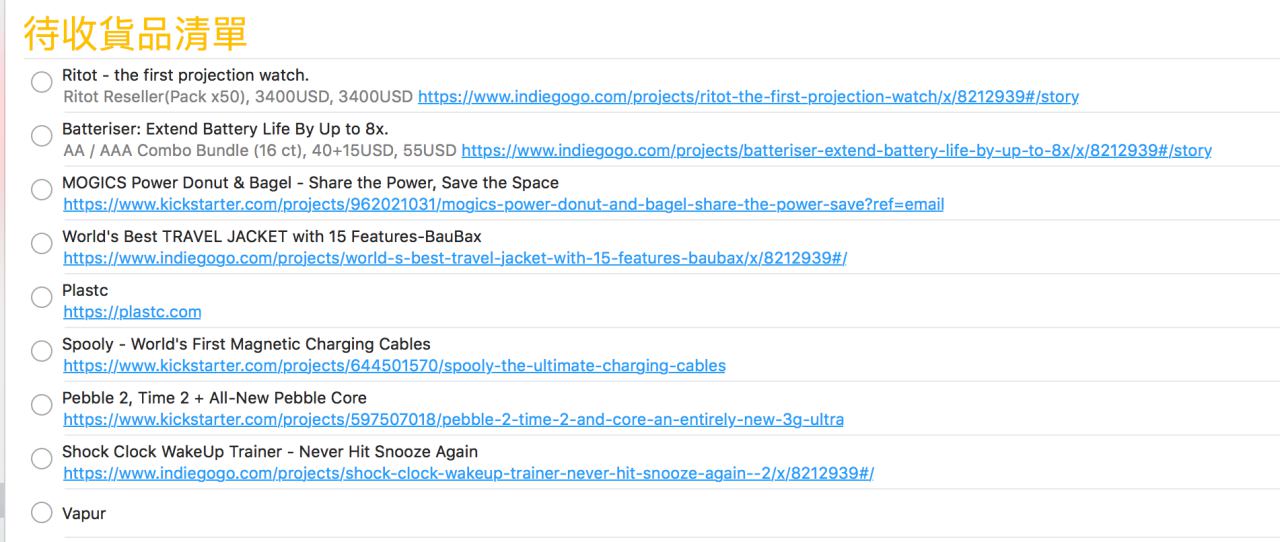This screenshot has width=1280, height=542.
Task: Open the Spooly Kickstarter charging cables link
Action: pos(394,366)
